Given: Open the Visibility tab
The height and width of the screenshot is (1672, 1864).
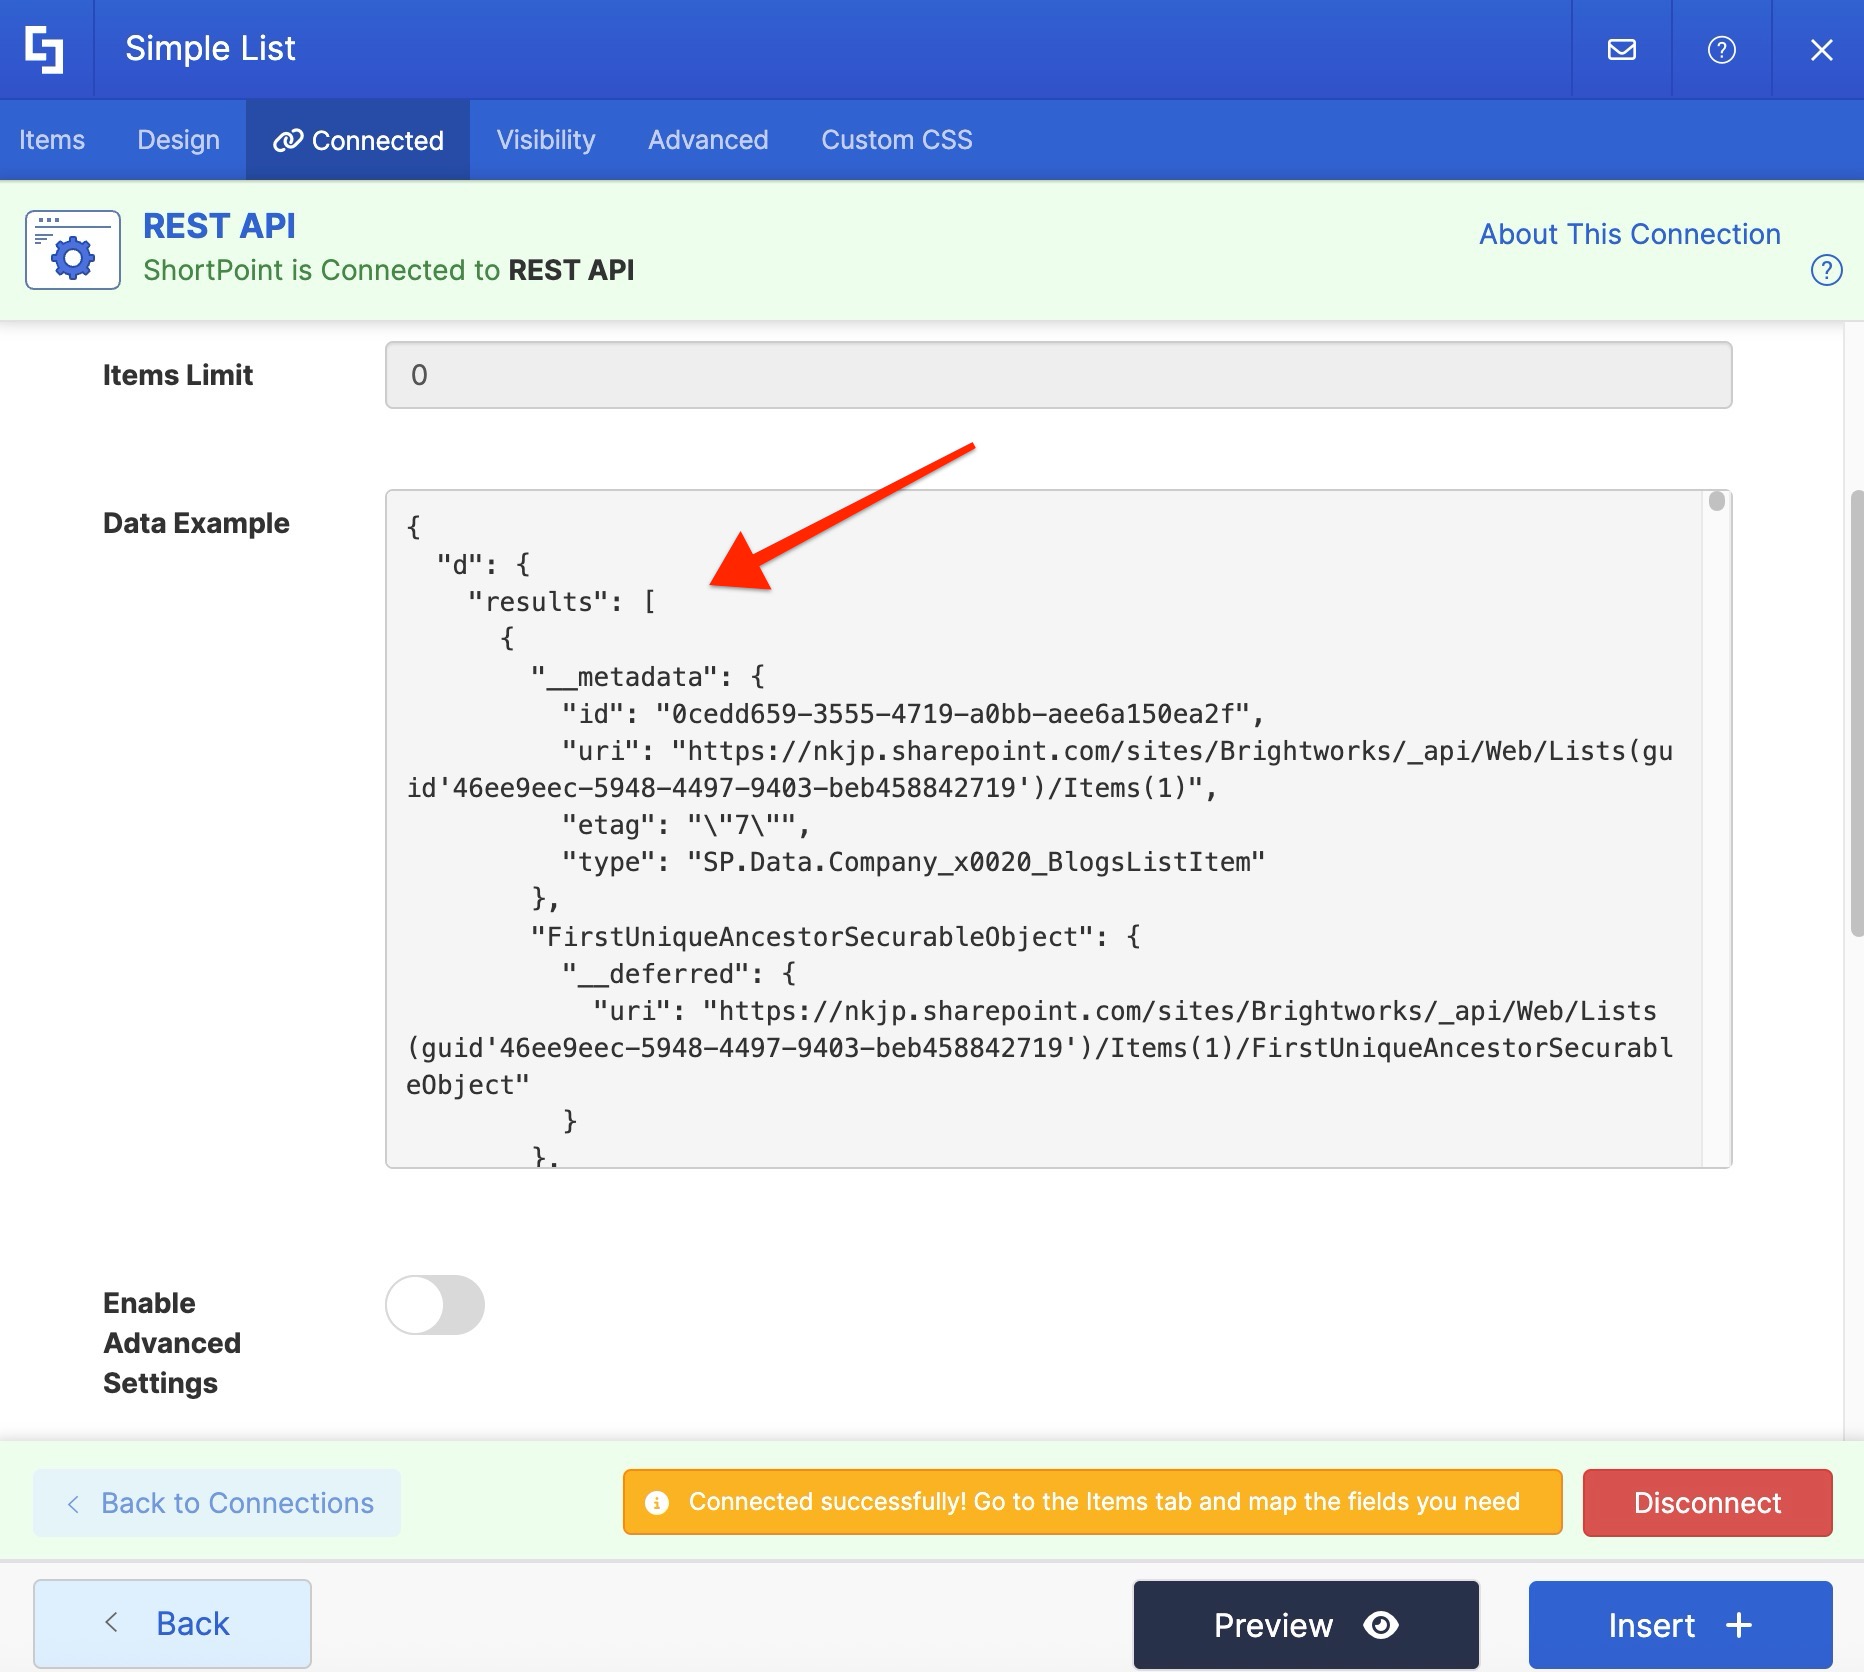Looking at the screenshot, I should tap(546, 140).
